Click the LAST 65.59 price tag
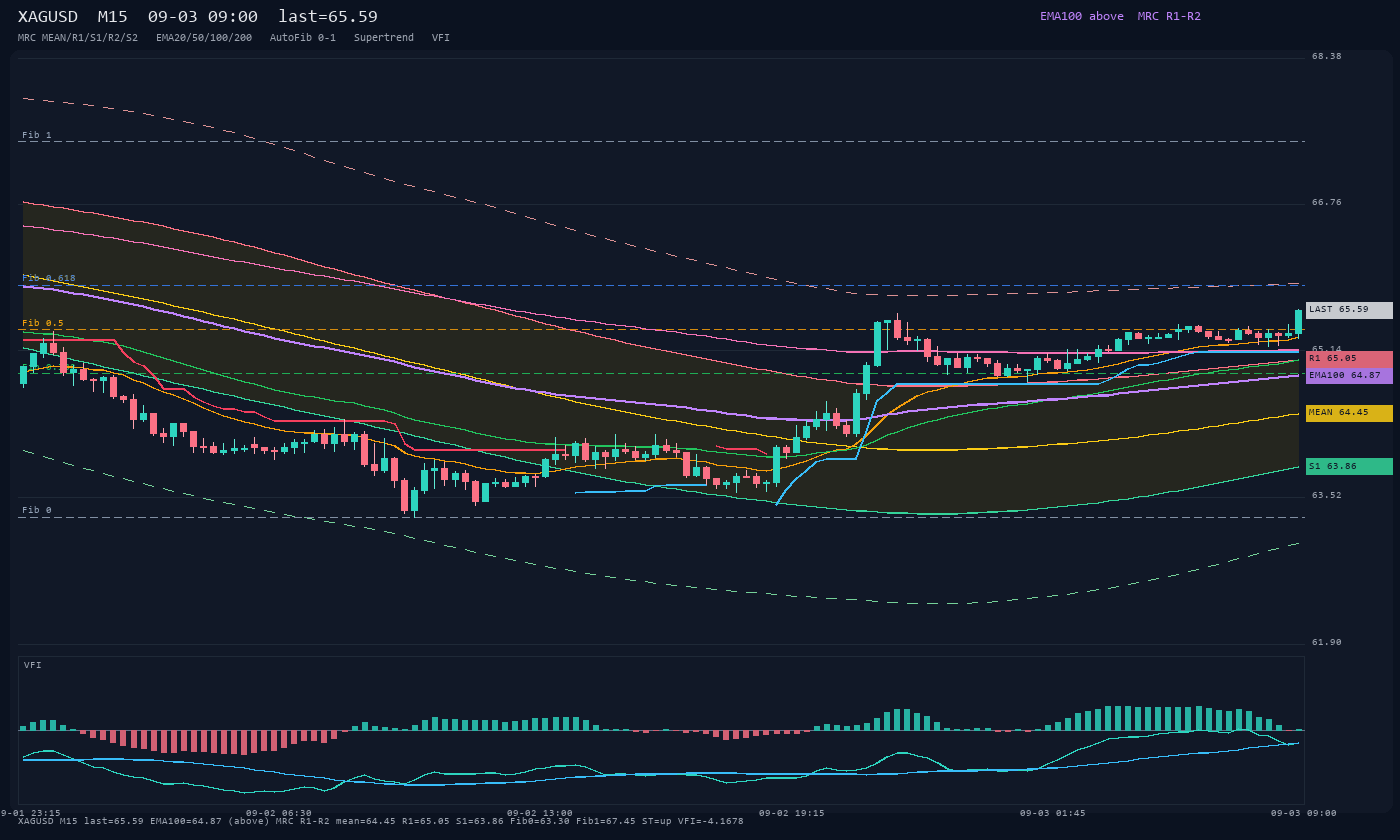1400x840 pixels. pyautogui.click(x=1349, y=310)
